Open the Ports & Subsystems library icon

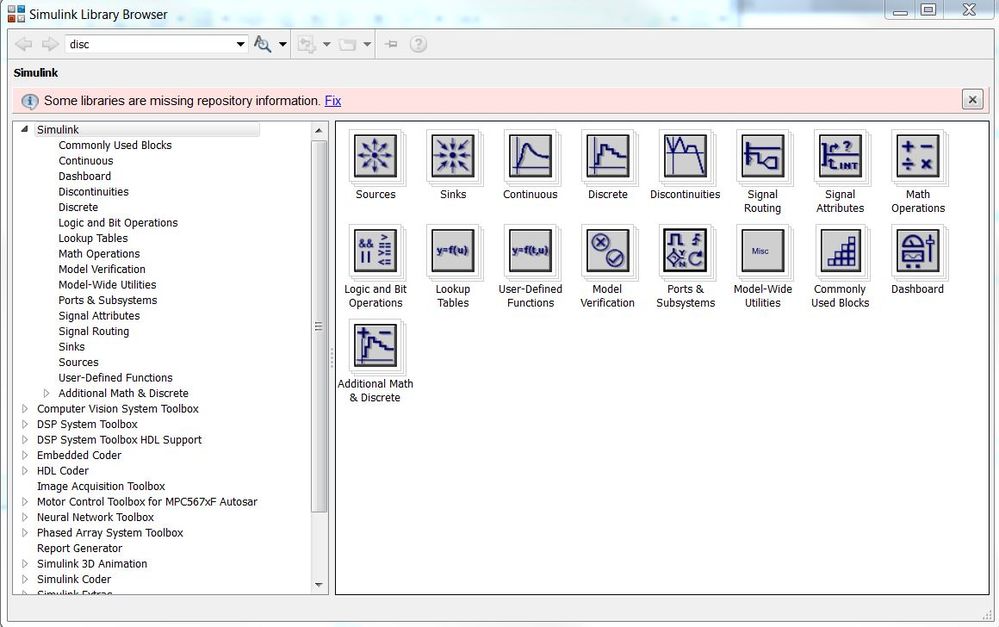[685, 250]
